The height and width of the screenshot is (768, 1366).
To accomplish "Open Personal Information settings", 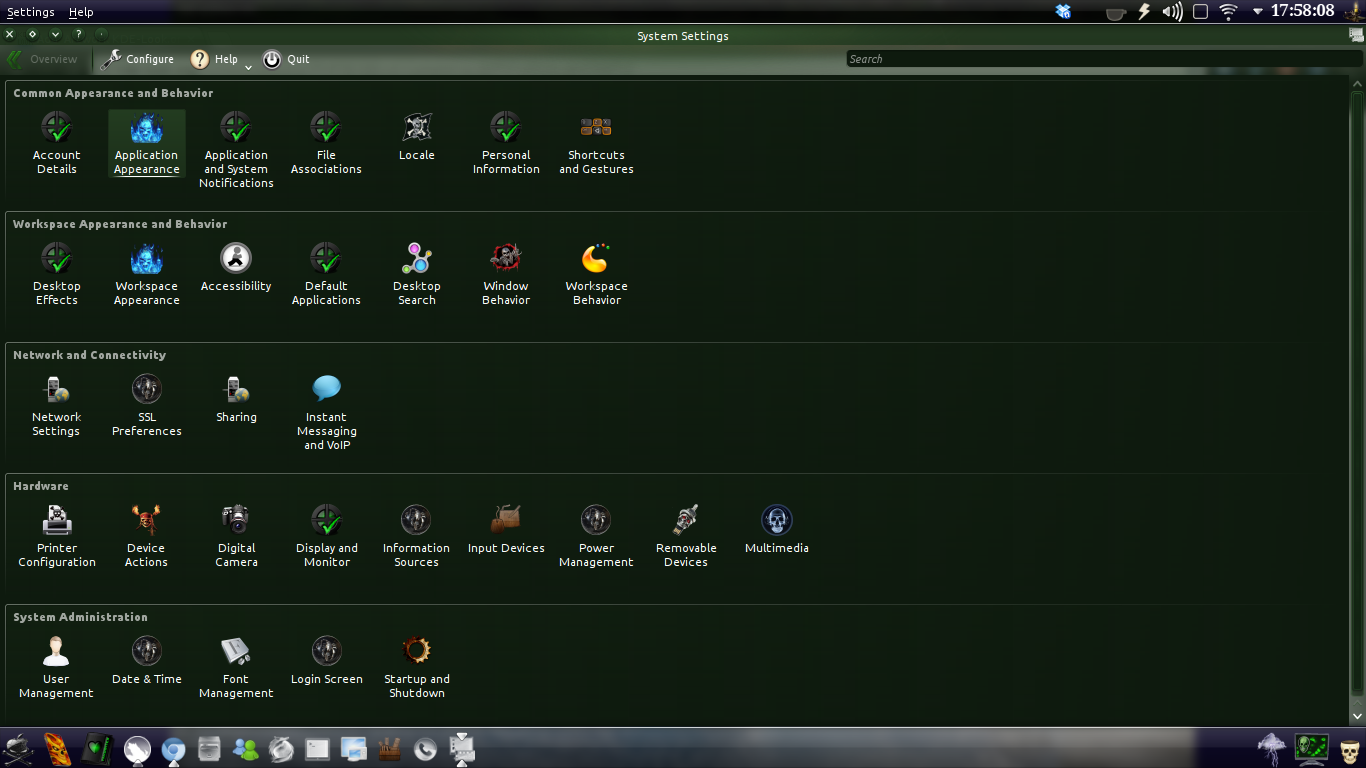I will (506, 144).
